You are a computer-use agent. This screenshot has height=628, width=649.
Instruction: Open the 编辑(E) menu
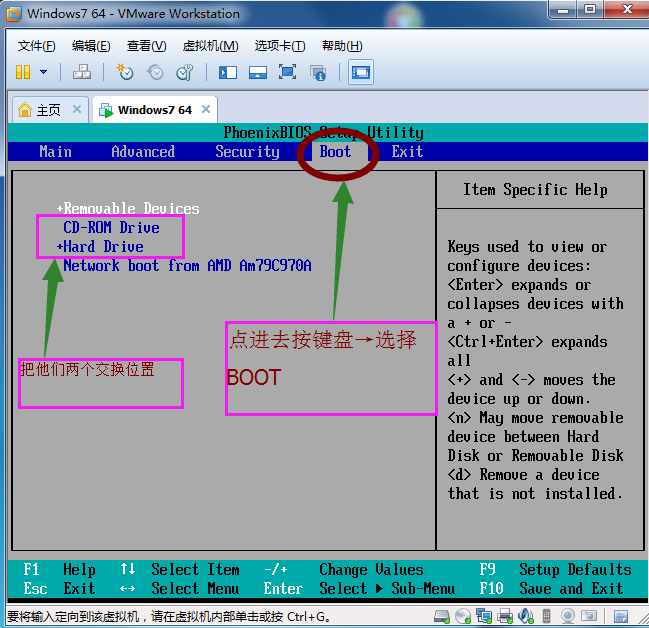tap(91, 46)
